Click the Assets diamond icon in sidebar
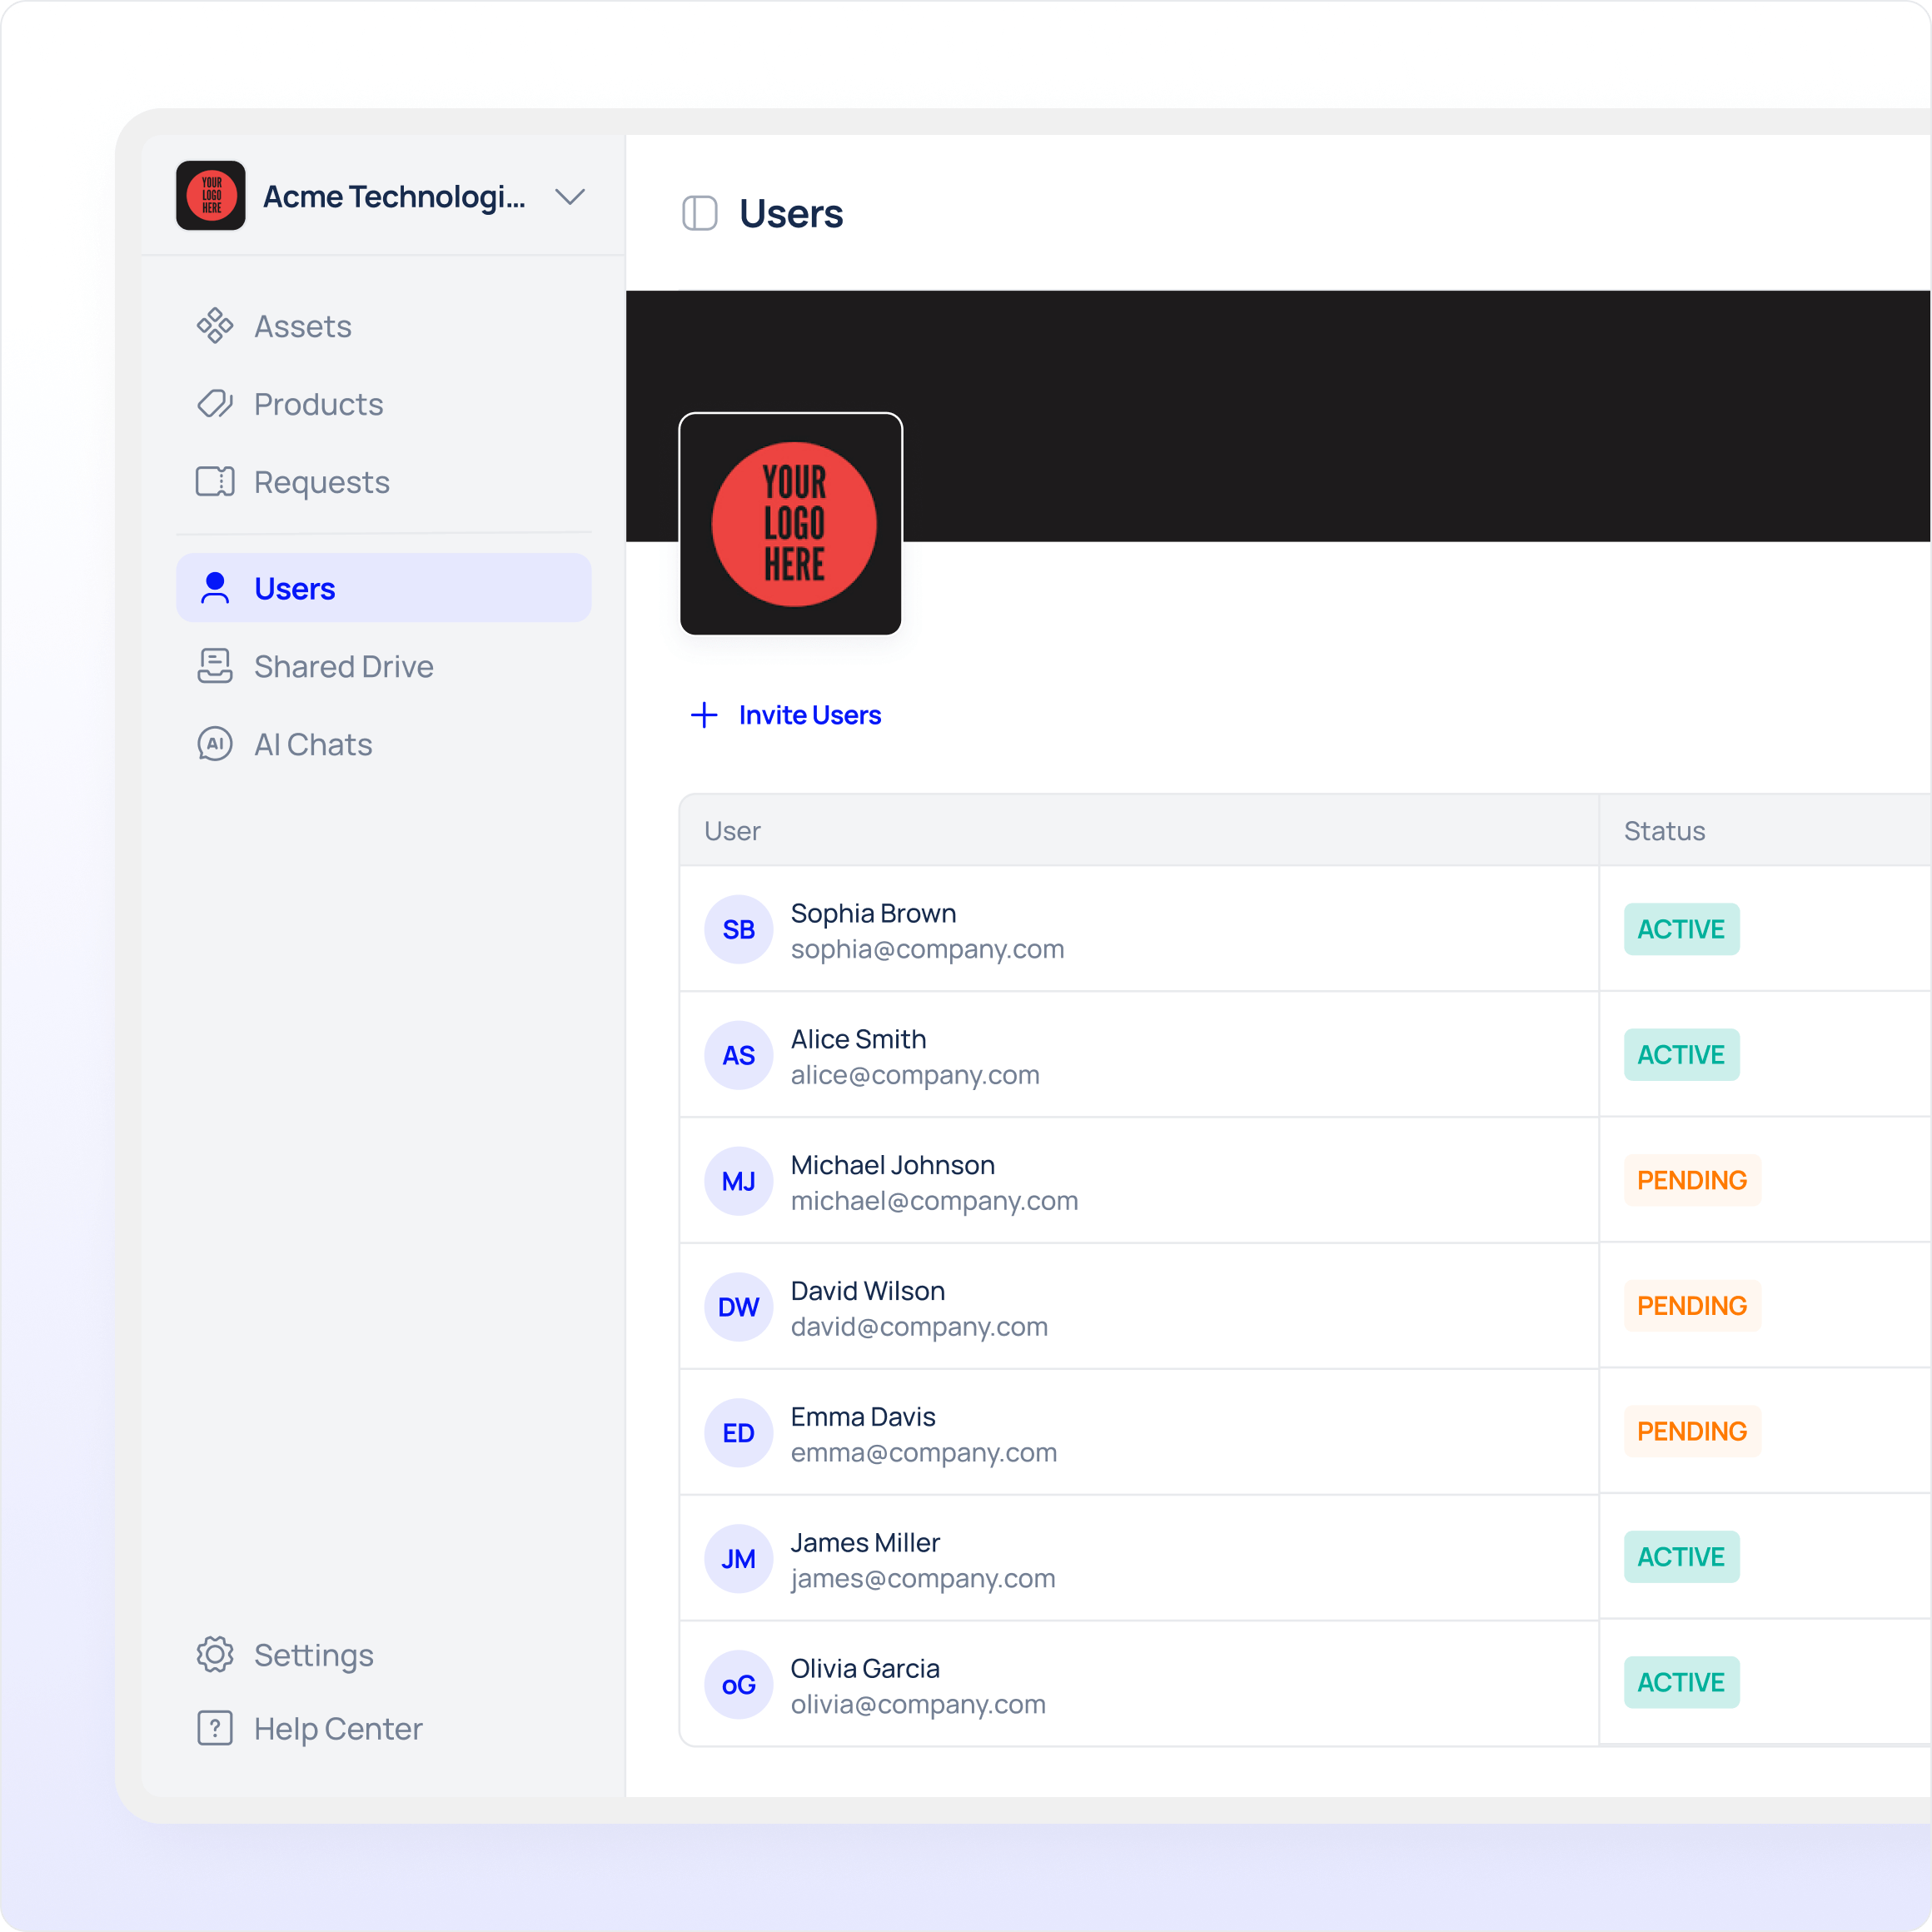Screen dimensions: 1932x1932 click(x=214, y=326)
